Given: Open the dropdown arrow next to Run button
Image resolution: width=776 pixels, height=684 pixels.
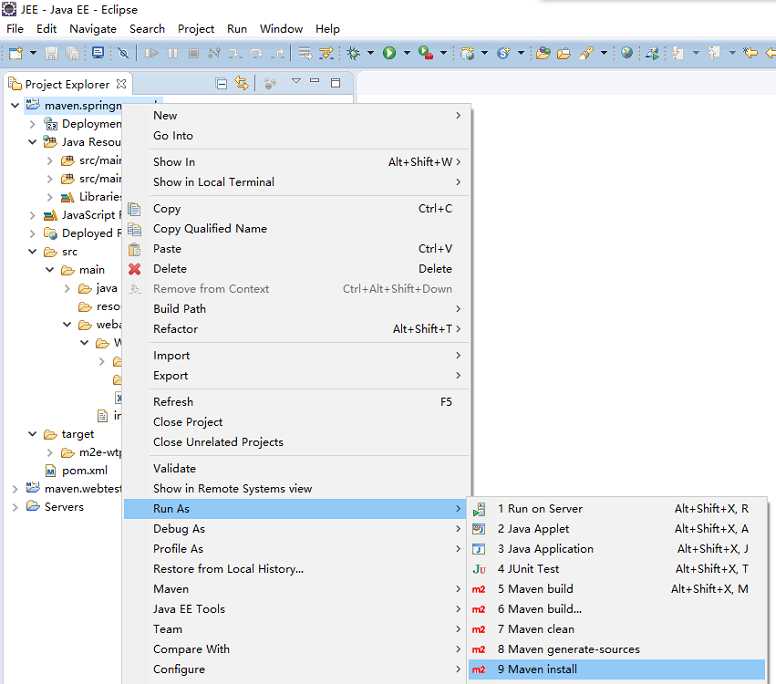Looking at the screenshot, I should click(407, 52).
